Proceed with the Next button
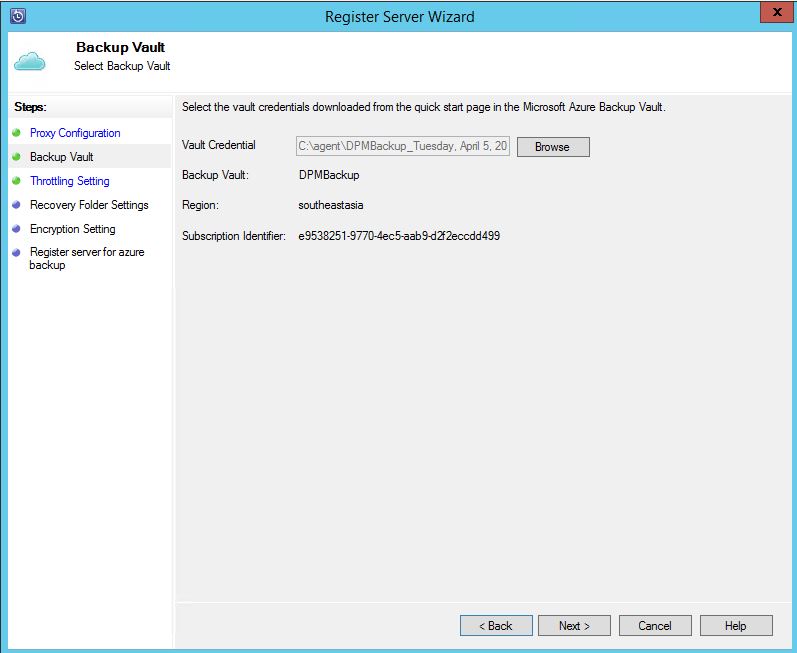Image resolution: width=797 pixels, height=653 pixels. click(x=574, y=626)
